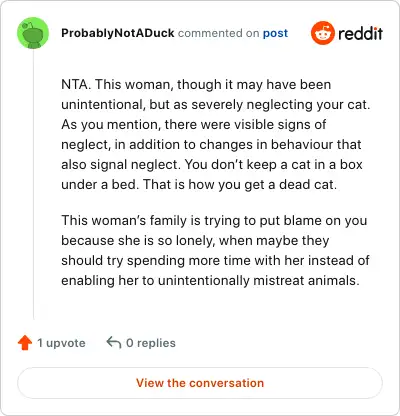The image size is (400, 416).
Task: Open the ProbablyNotADuck user profile
Action: click(x=118, y=33)
